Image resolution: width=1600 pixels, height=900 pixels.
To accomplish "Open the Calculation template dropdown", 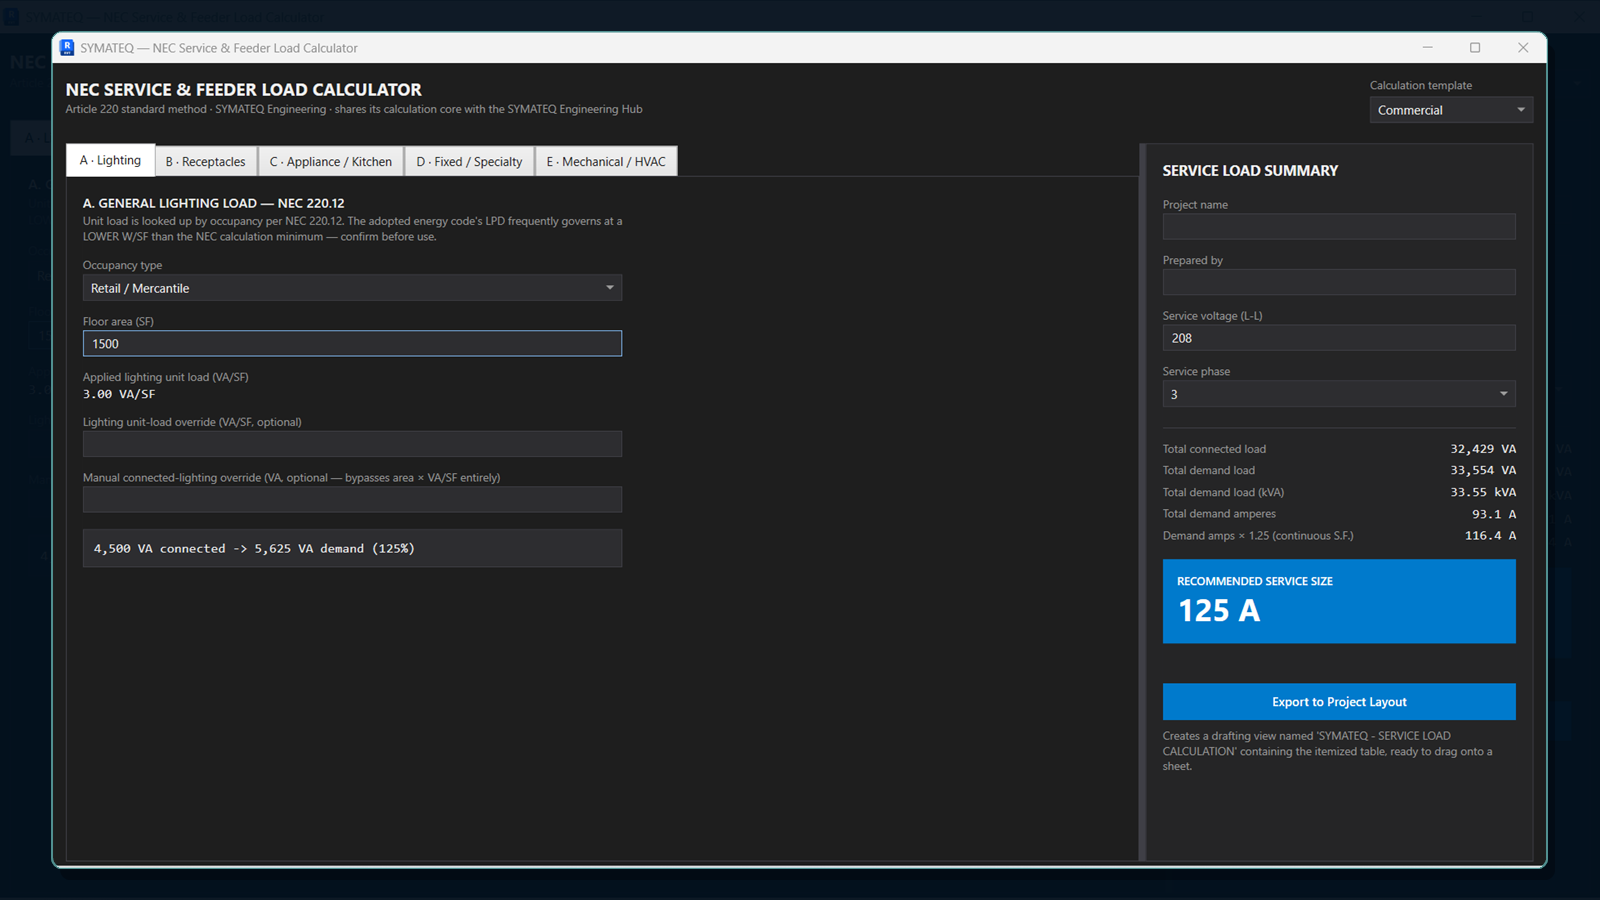I will 1451,110.
